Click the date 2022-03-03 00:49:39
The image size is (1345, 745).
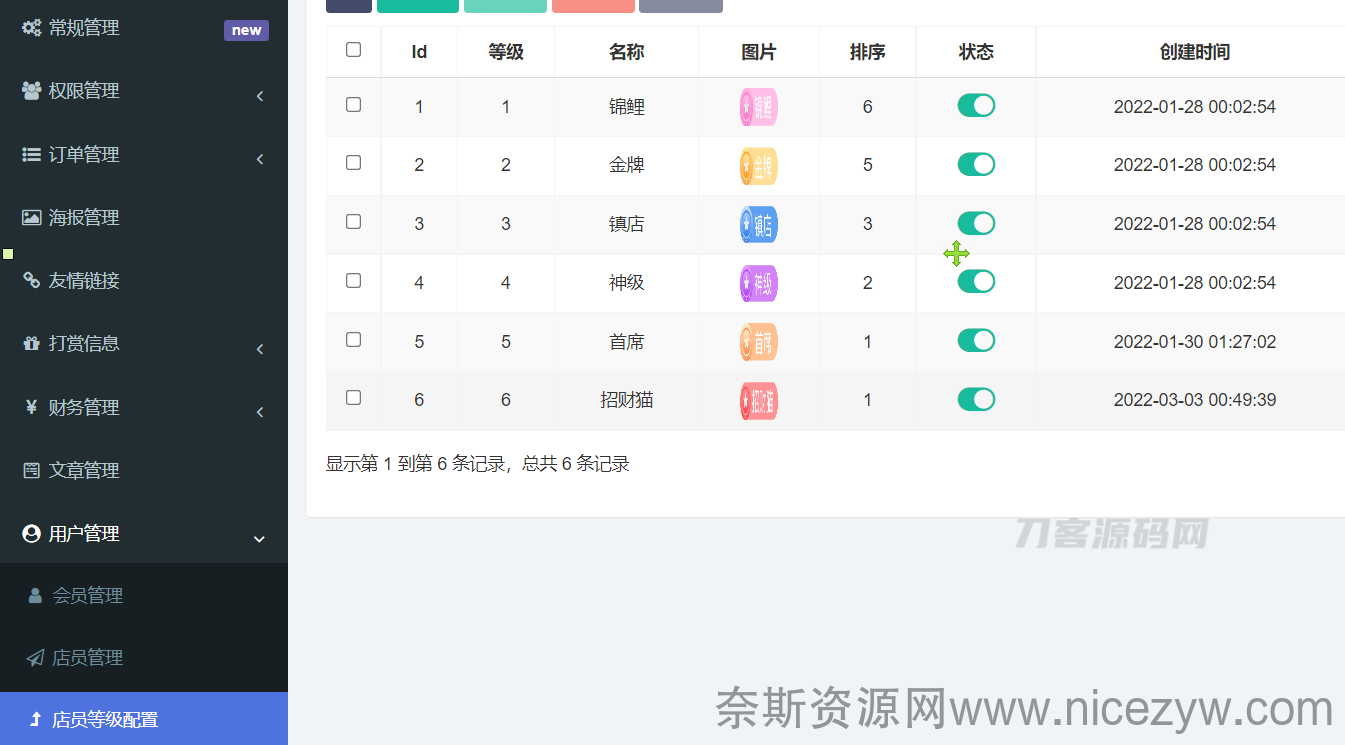1195,400
